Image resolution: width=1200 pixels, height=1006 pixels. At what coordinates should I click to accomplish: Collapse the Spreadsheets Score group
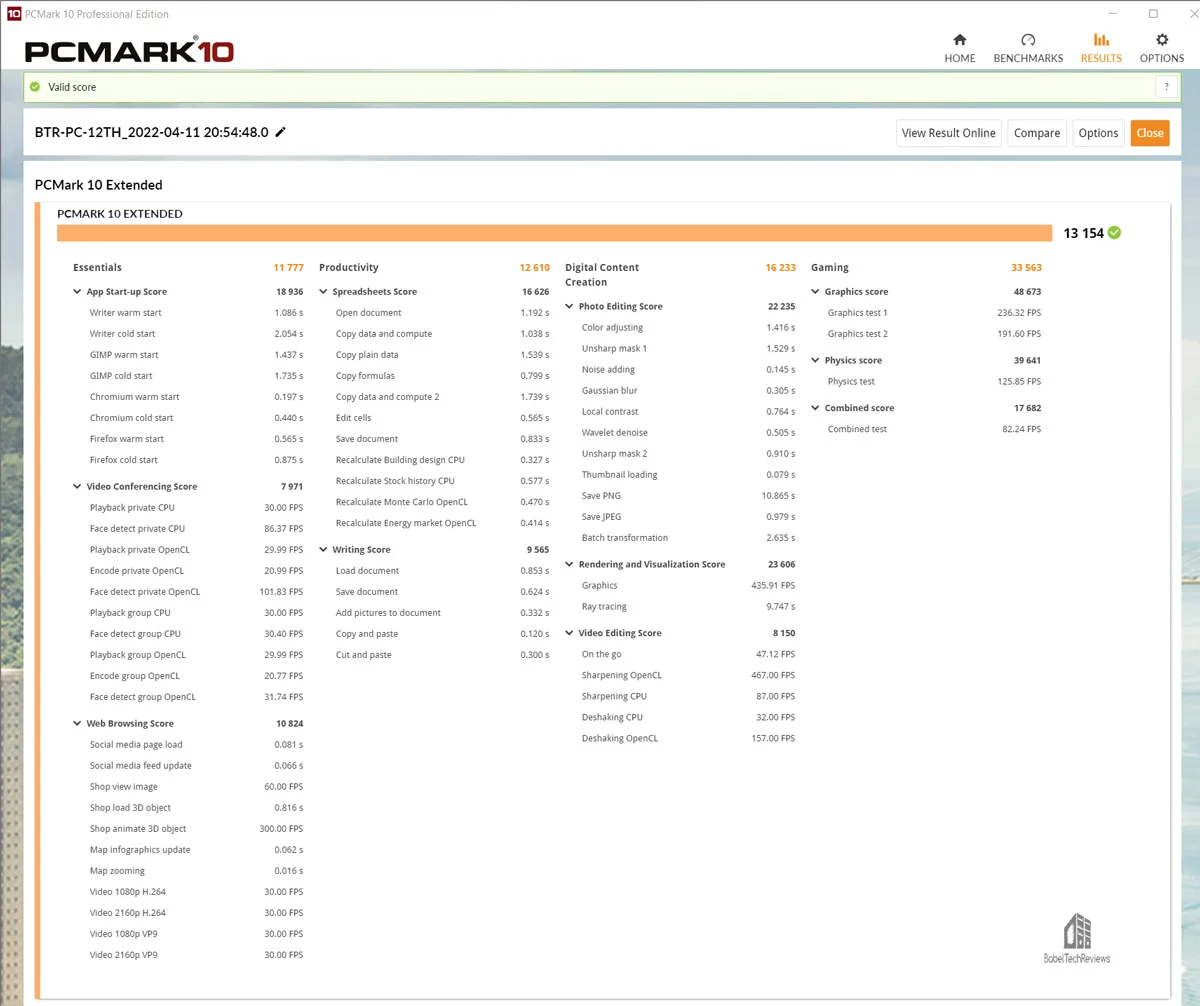[324, 292]
